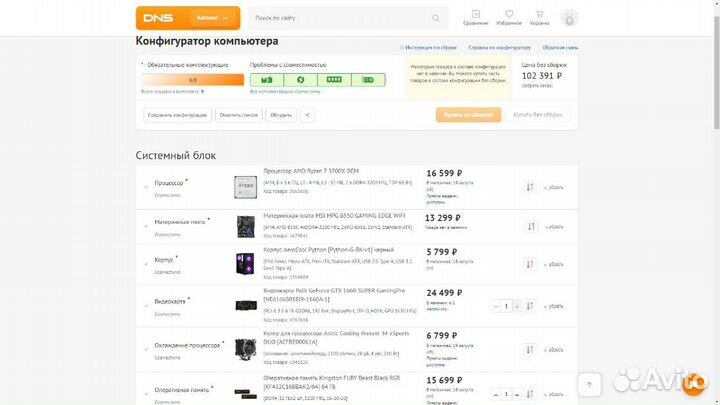Viewport: 720px width, 405px height.
Task: Open the Процессор AMD Ryzen 7 product link
Action: (311, 171)
